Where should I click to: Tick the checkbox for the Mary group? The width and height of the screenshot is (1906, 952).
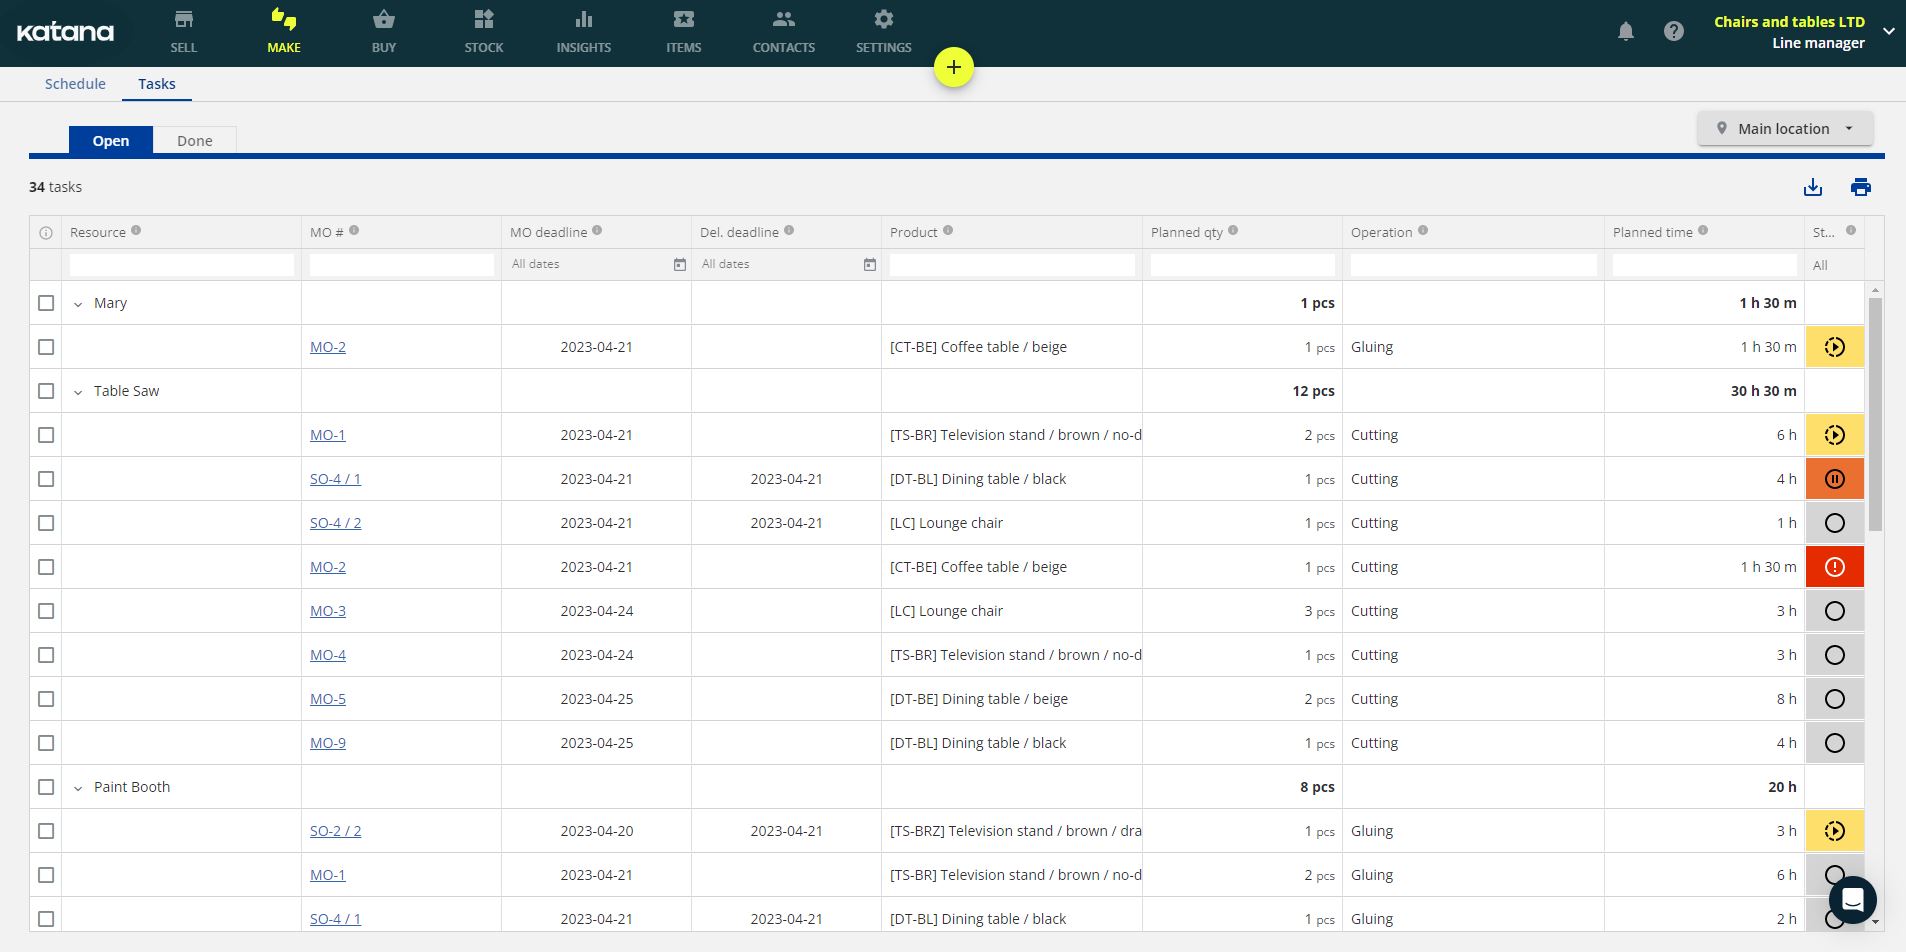tap(46, 303)
